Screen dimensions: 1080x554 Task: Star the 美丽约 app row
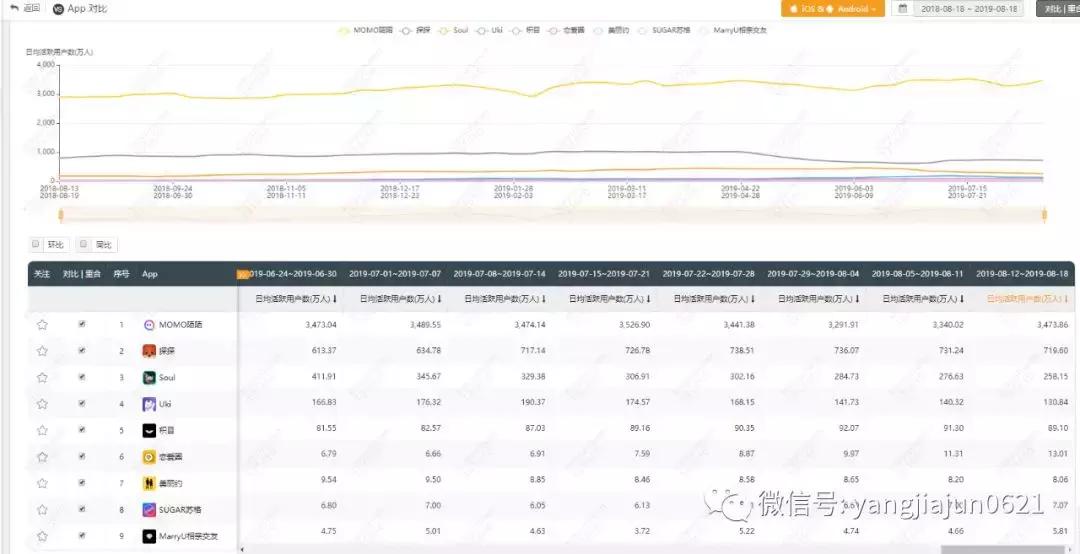(x=42, y=483)
